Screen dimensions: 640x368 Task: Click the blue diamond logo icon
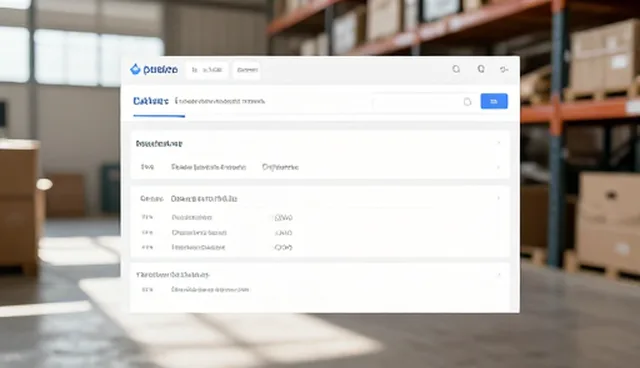pyautogui.click(x=135, y=70)
